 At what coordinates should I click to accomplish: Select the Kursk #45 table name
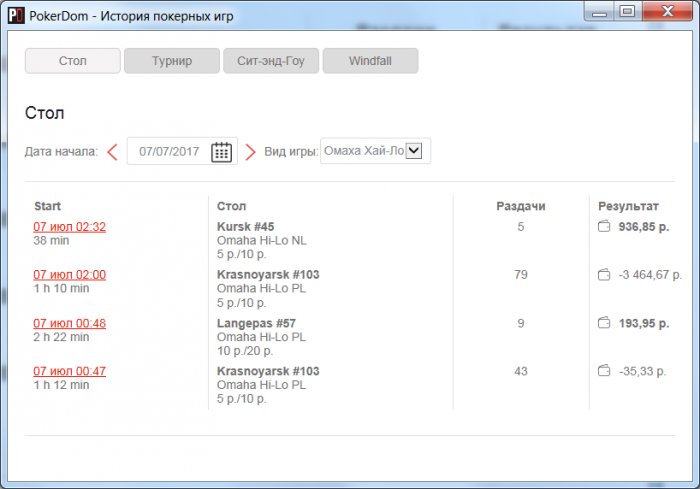point(246,227)
